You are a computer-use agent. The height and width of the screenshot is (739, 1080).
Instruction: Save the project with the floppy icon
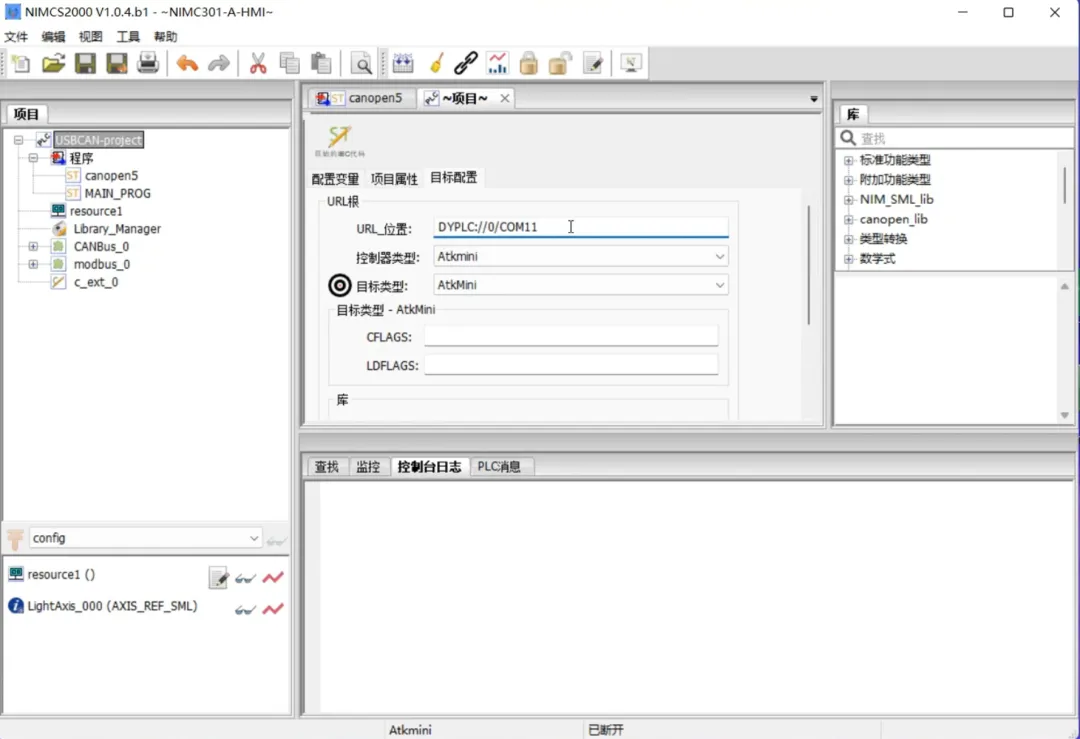click(x=85, y=63)
